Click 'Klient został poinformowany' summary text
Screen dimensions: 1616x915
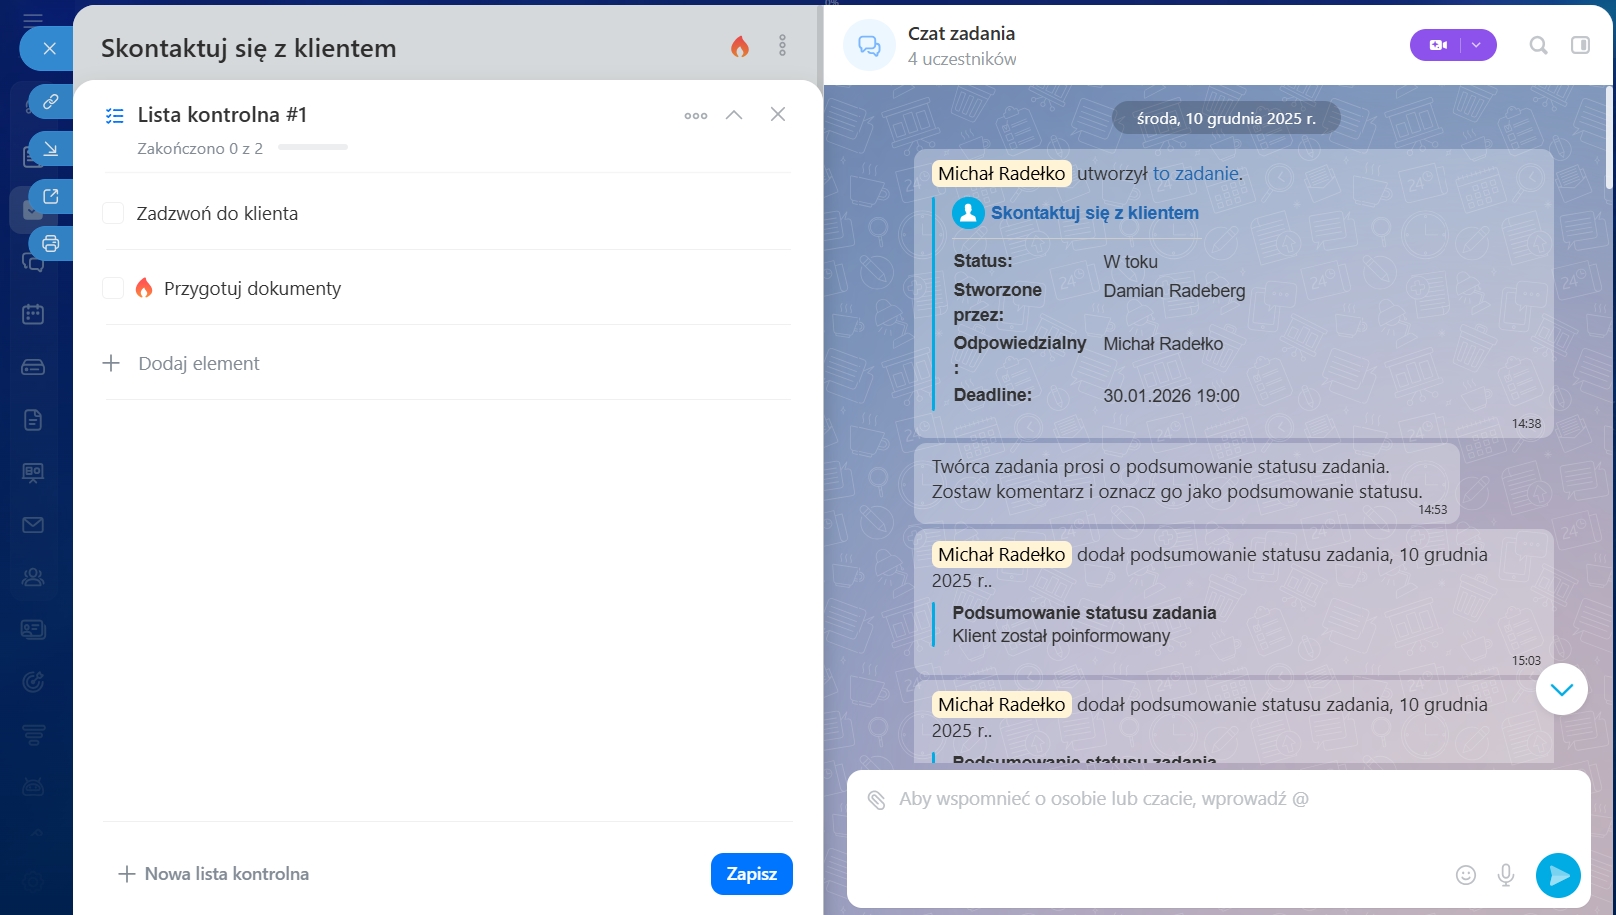[1061, 636]
